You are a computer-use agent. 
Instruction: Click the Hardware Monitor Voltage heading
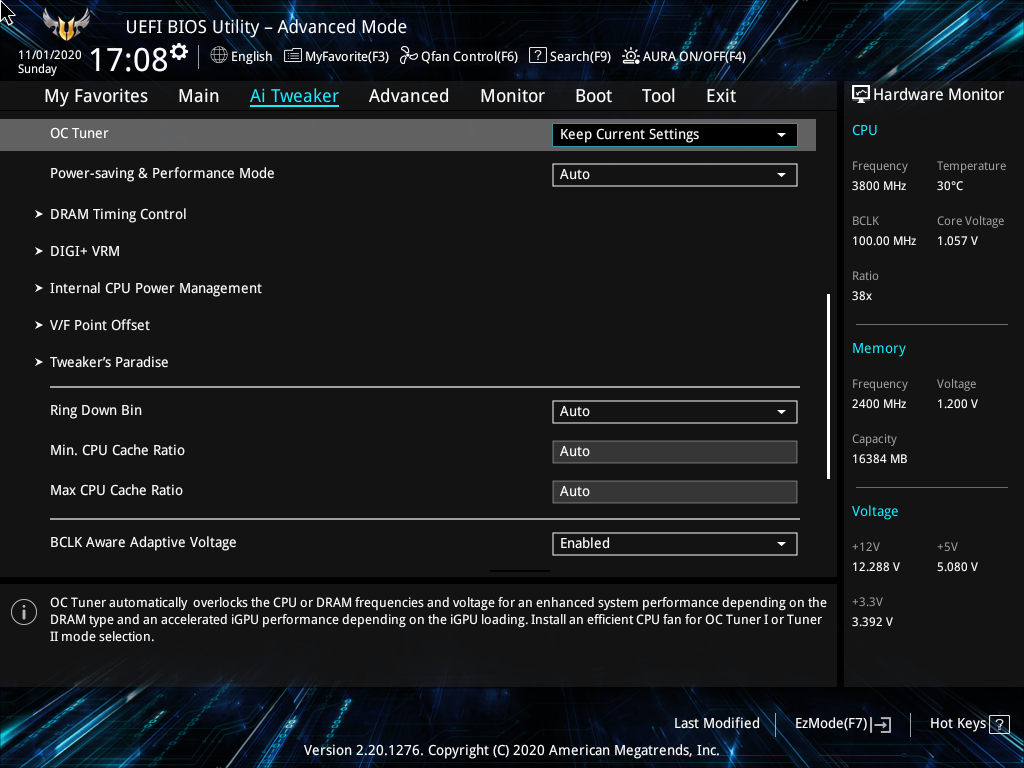click(874, 511)
